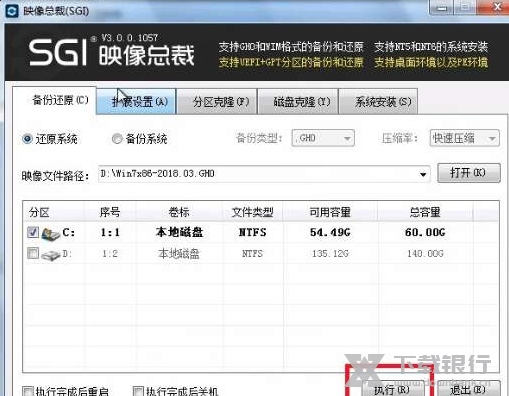This screenshot has width=509, height=396.
Task: Click the 总容量 column header
Action: click(x=425, y=212)
